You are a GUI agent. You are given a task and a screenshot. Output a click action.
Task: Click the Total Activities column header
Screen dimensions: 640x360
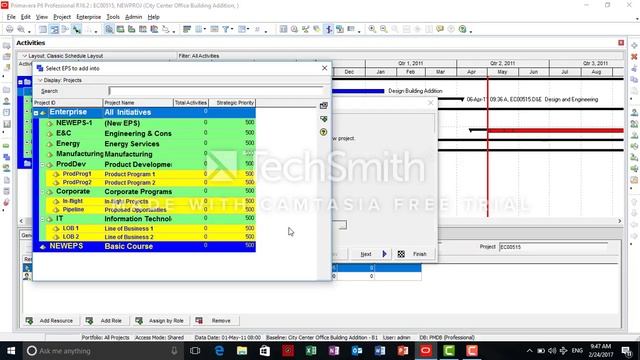[191, 103]
